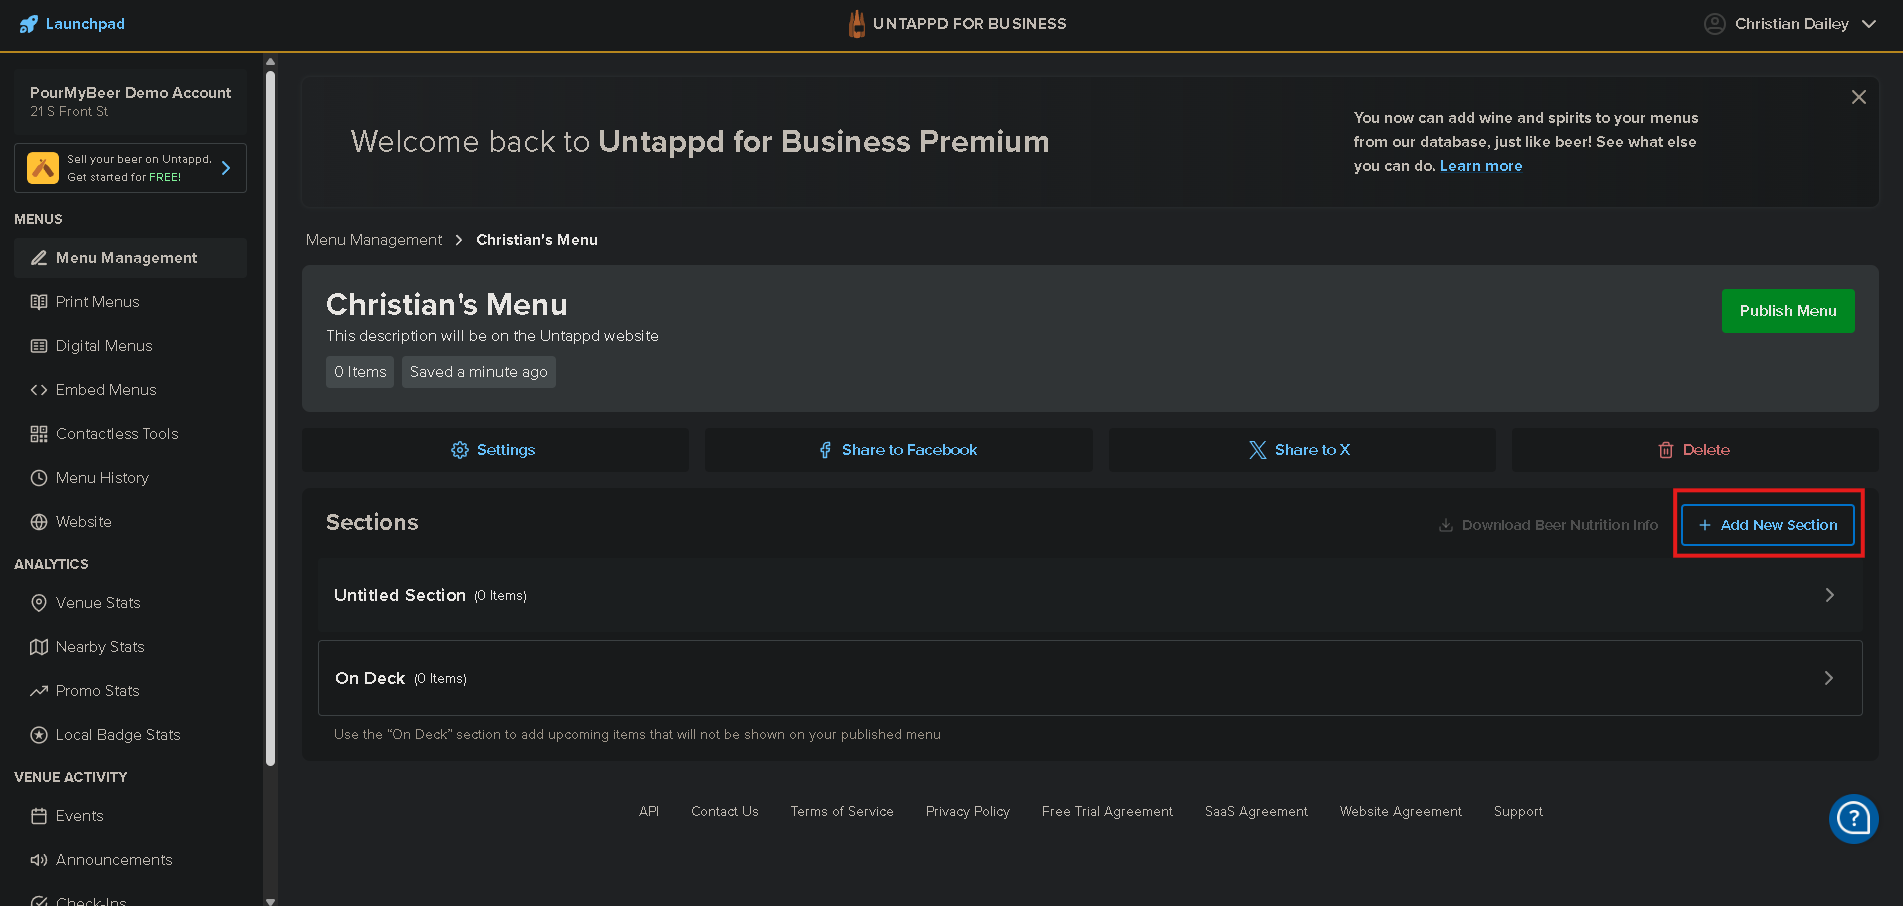The height and width of the screenshot is (906, 1903).
Task: Click the sidebar scroll-down arrow
Action: (x=270, y=900)
